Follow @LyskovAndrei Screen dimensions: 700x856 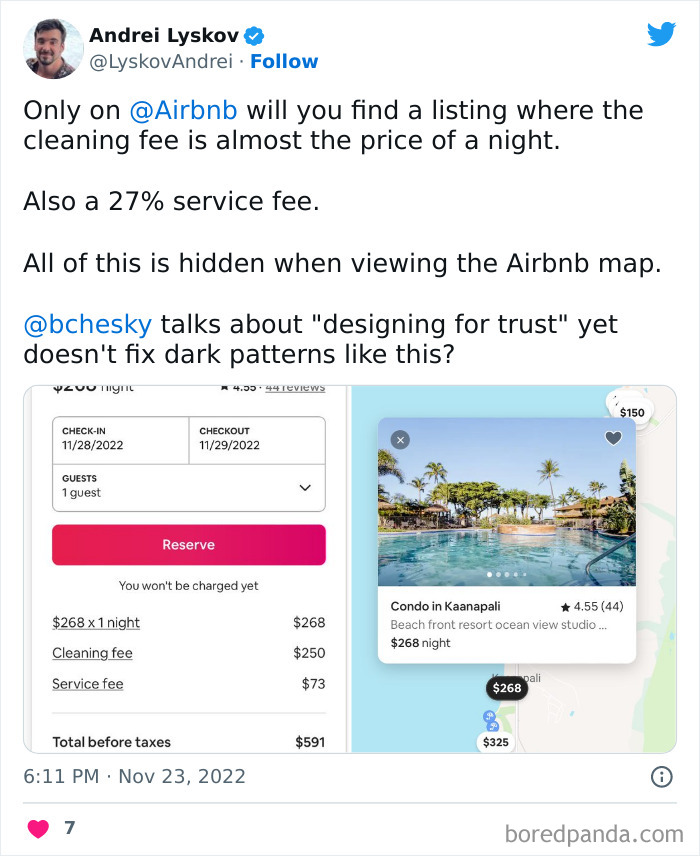click(x=284, y=61)
